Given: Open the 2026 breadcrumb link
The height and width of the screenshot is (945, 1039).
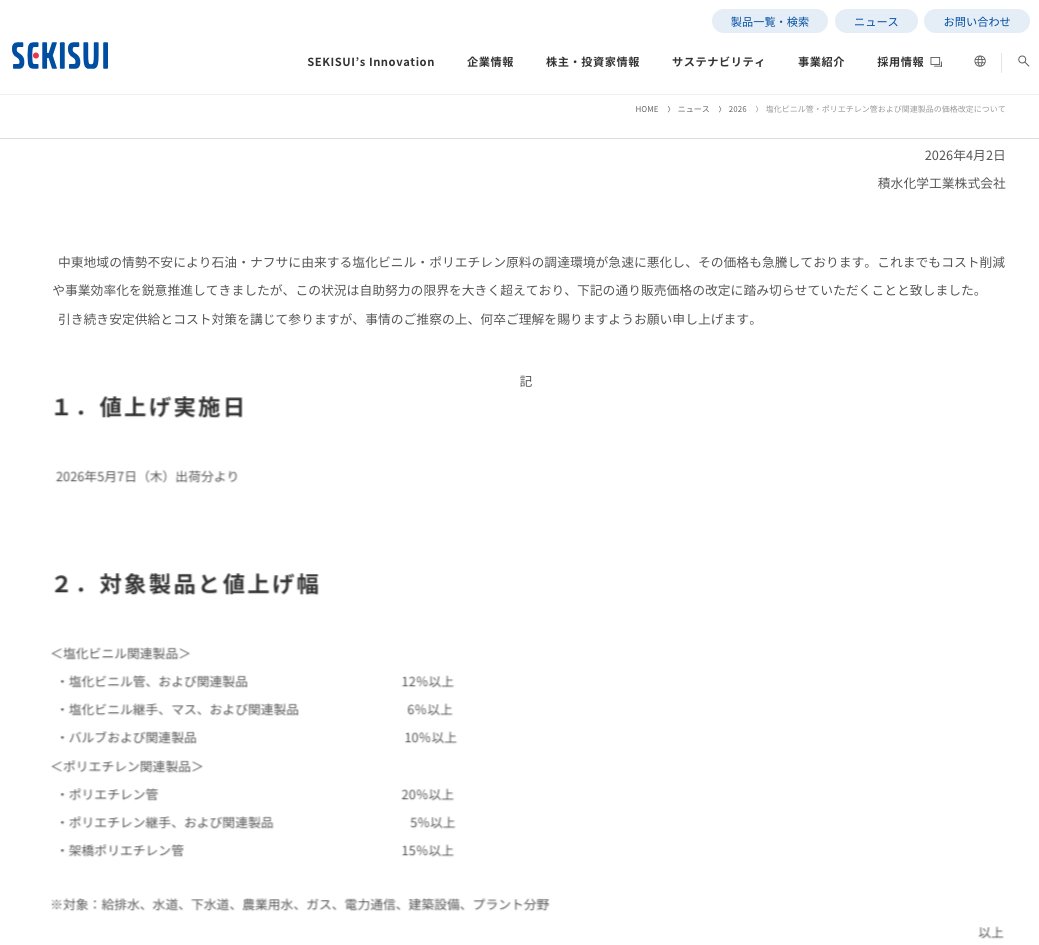Looking at the screenshot, I should click(x=738, y=109).
